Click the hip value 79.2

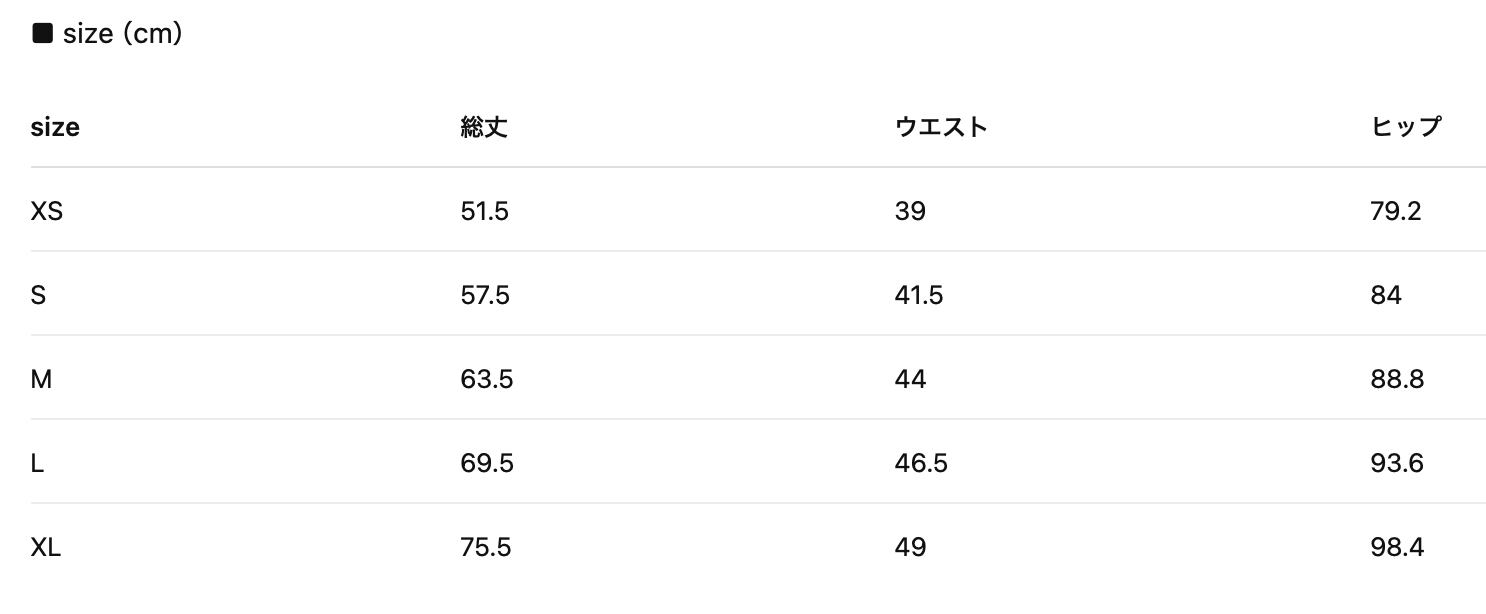point(1395,211)
